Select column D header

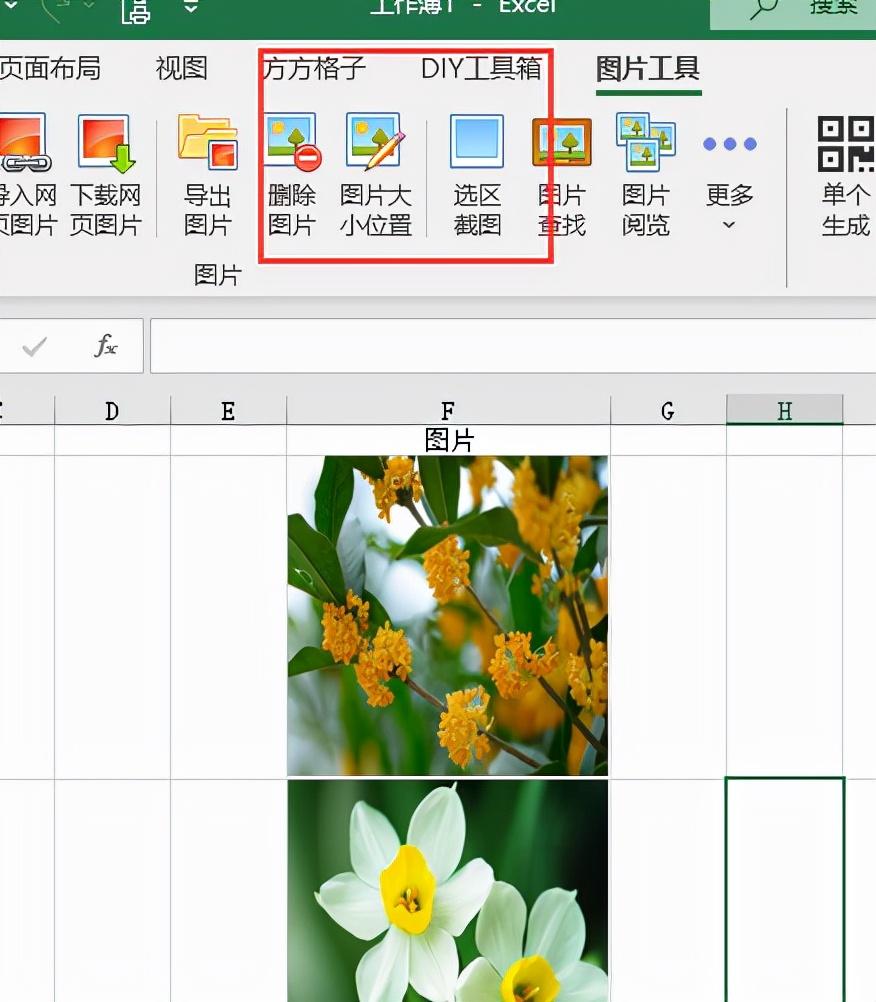point(112,410)
